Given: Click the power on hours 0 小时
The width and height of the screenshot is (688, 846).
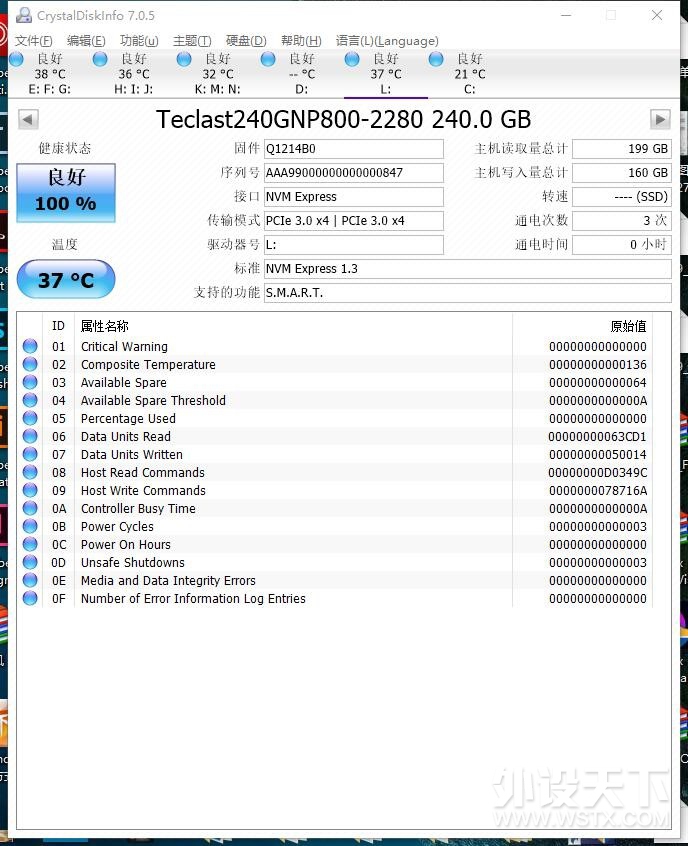Looking at the screenshot, I should point(622,245).
